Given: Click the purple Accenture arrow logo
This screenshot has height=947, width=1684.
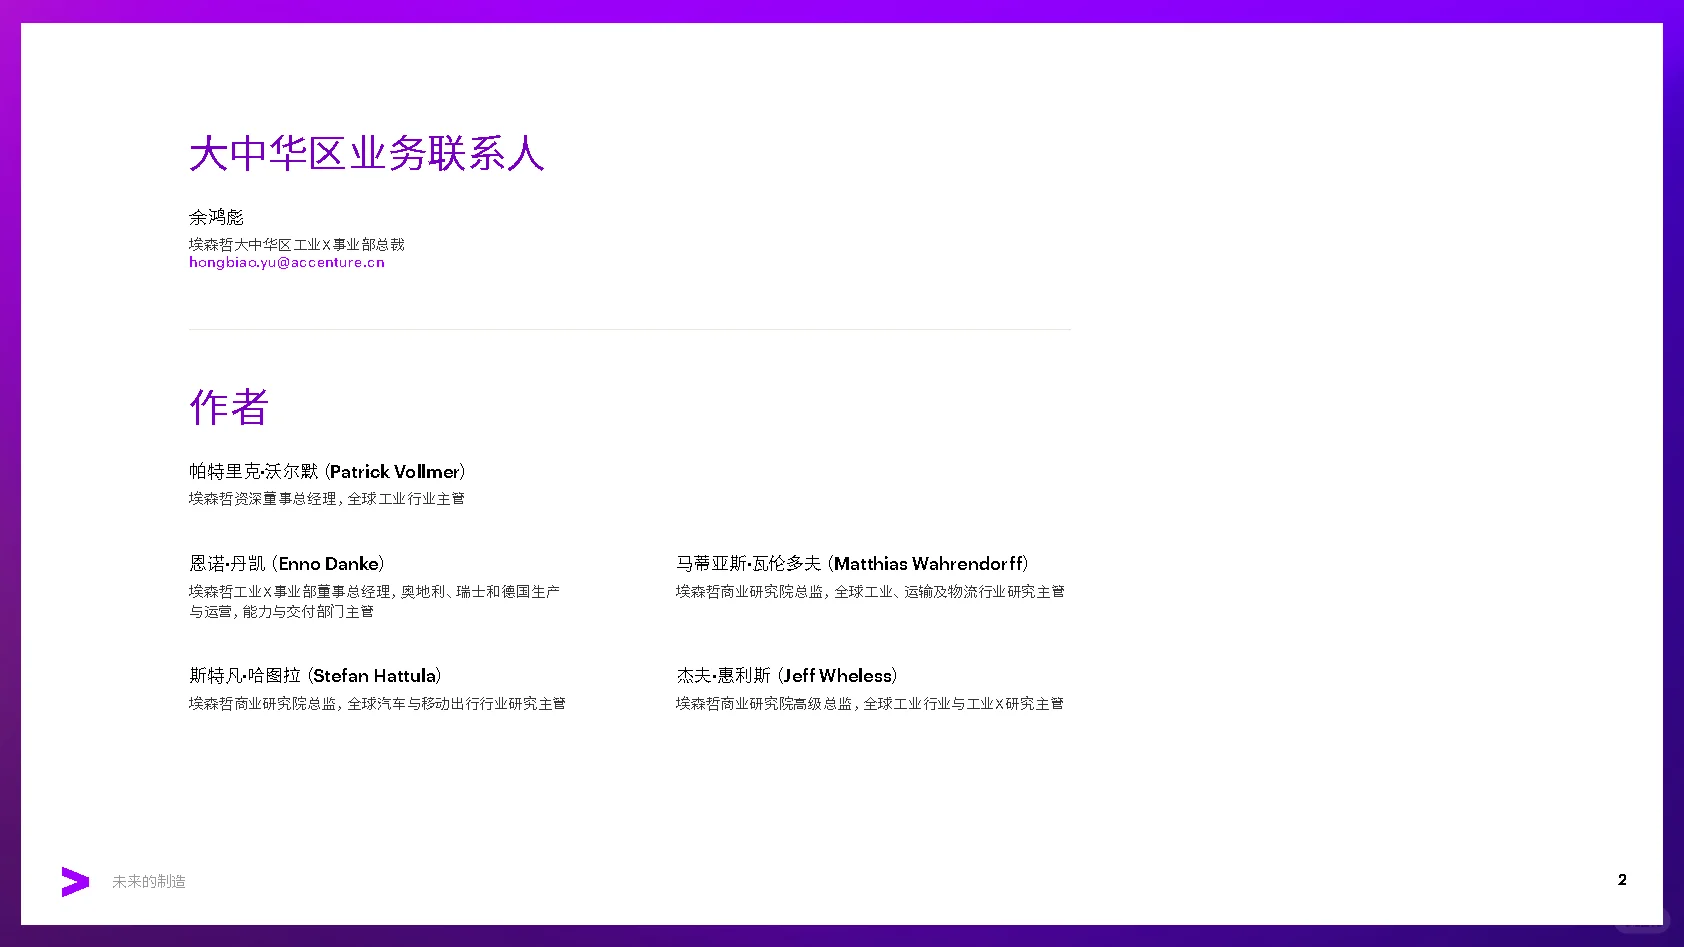Looking at the screenshot, I should [x=74, y=881].
